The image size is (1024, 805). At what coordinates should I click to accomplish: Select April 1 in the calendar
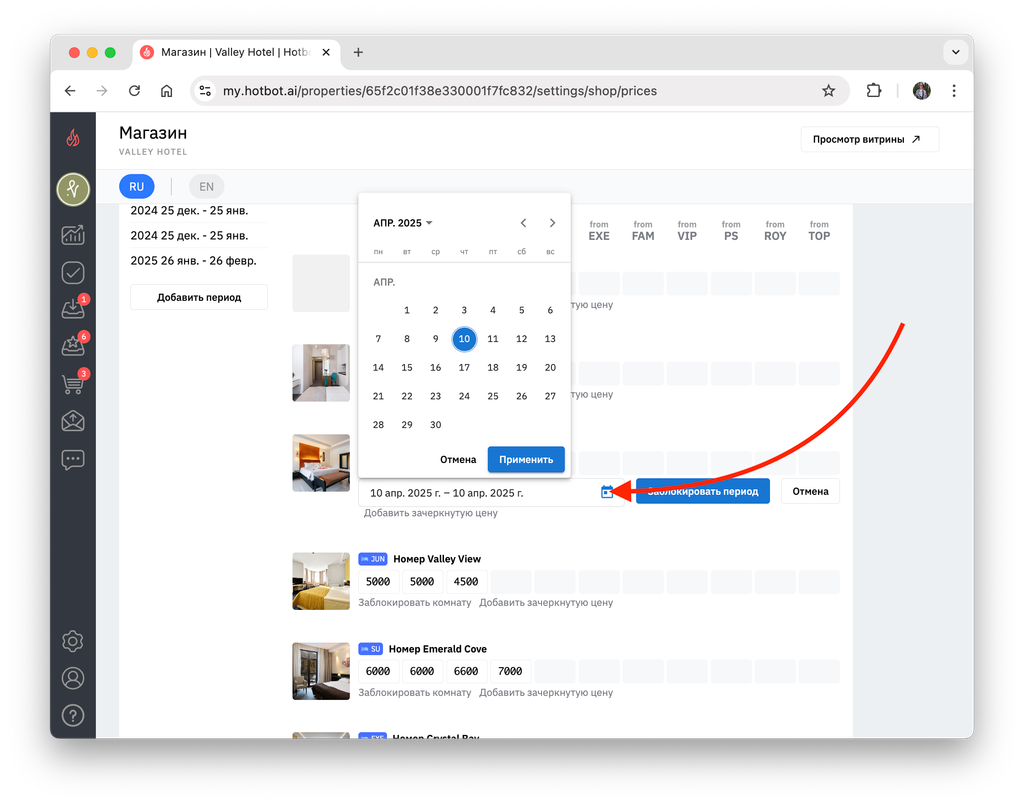[407, 310]
